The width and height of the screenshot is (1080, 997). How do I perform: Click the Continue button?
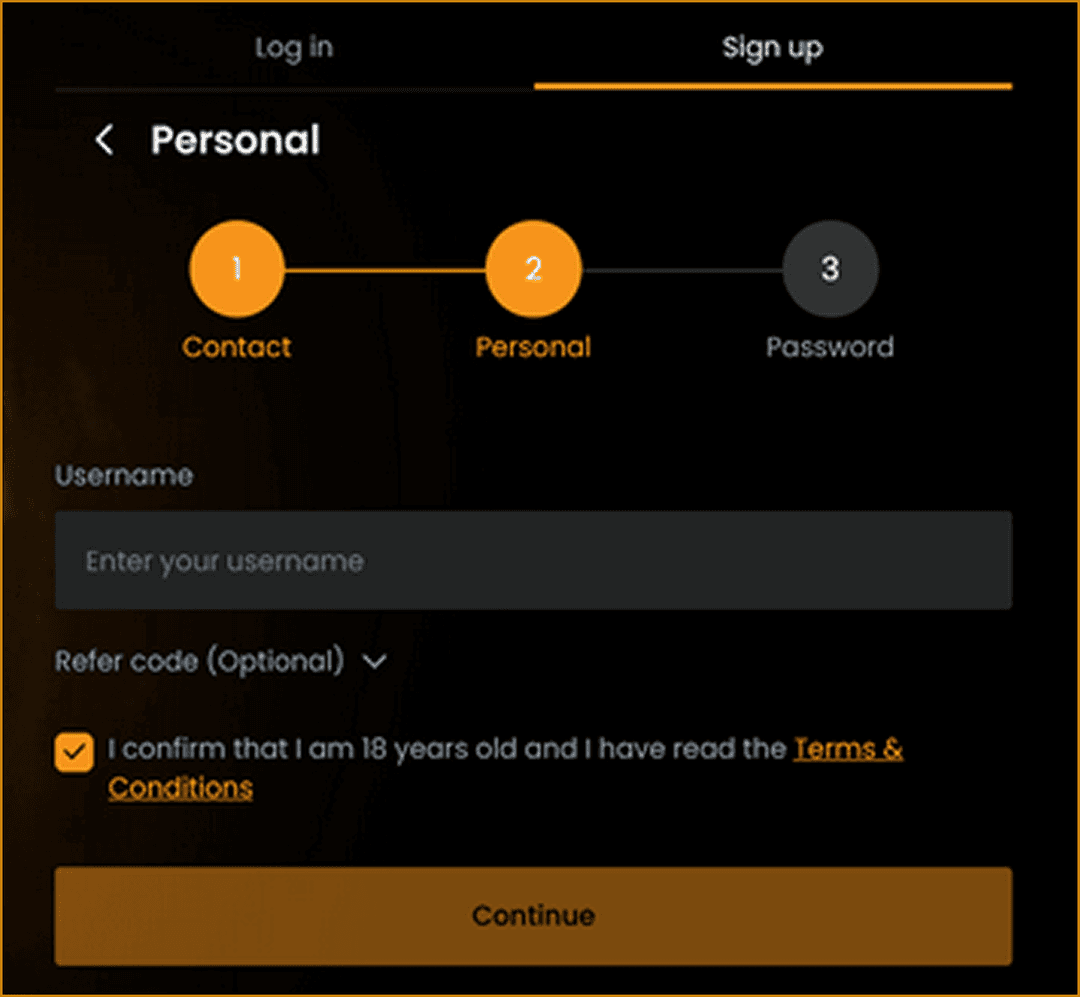(534, 916)
